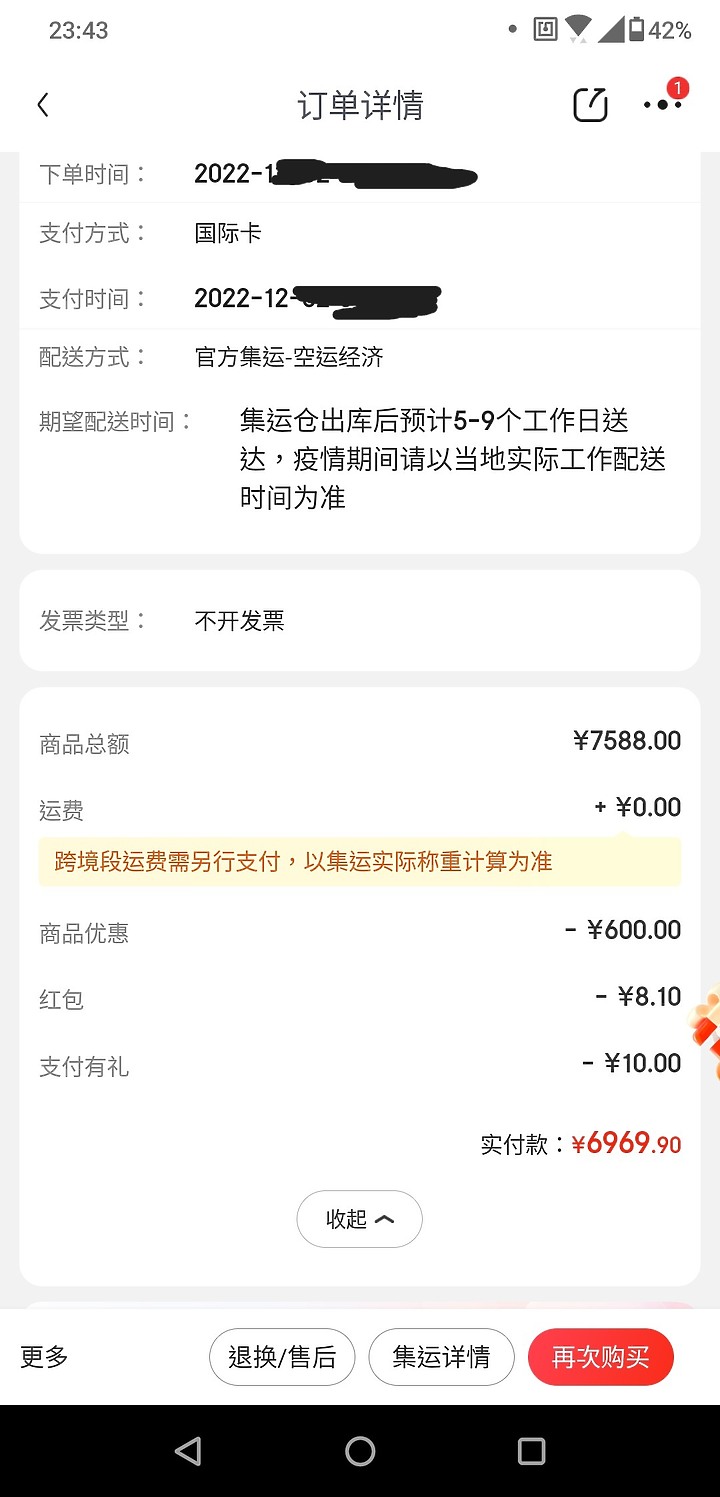720x1497 pixels.
Task: Tap Android home circle button
Action: 360,1451
